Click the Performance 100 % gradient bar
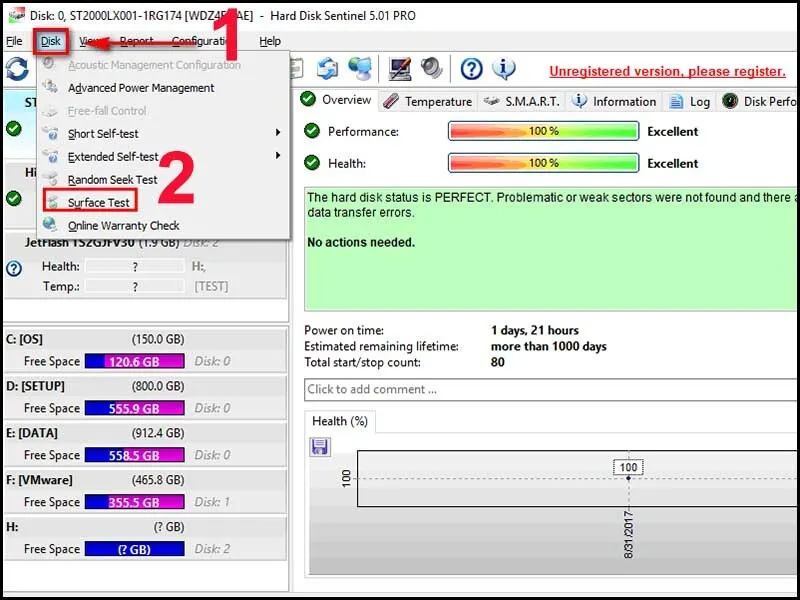This screenshot has width=800, height=600. click(x=543, y=131)
